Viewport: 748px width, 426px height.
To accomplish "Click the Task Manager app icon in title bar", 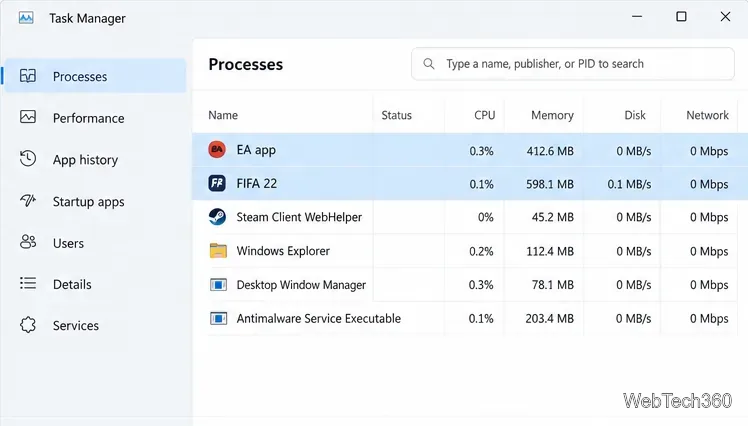I will click(26, 18).
